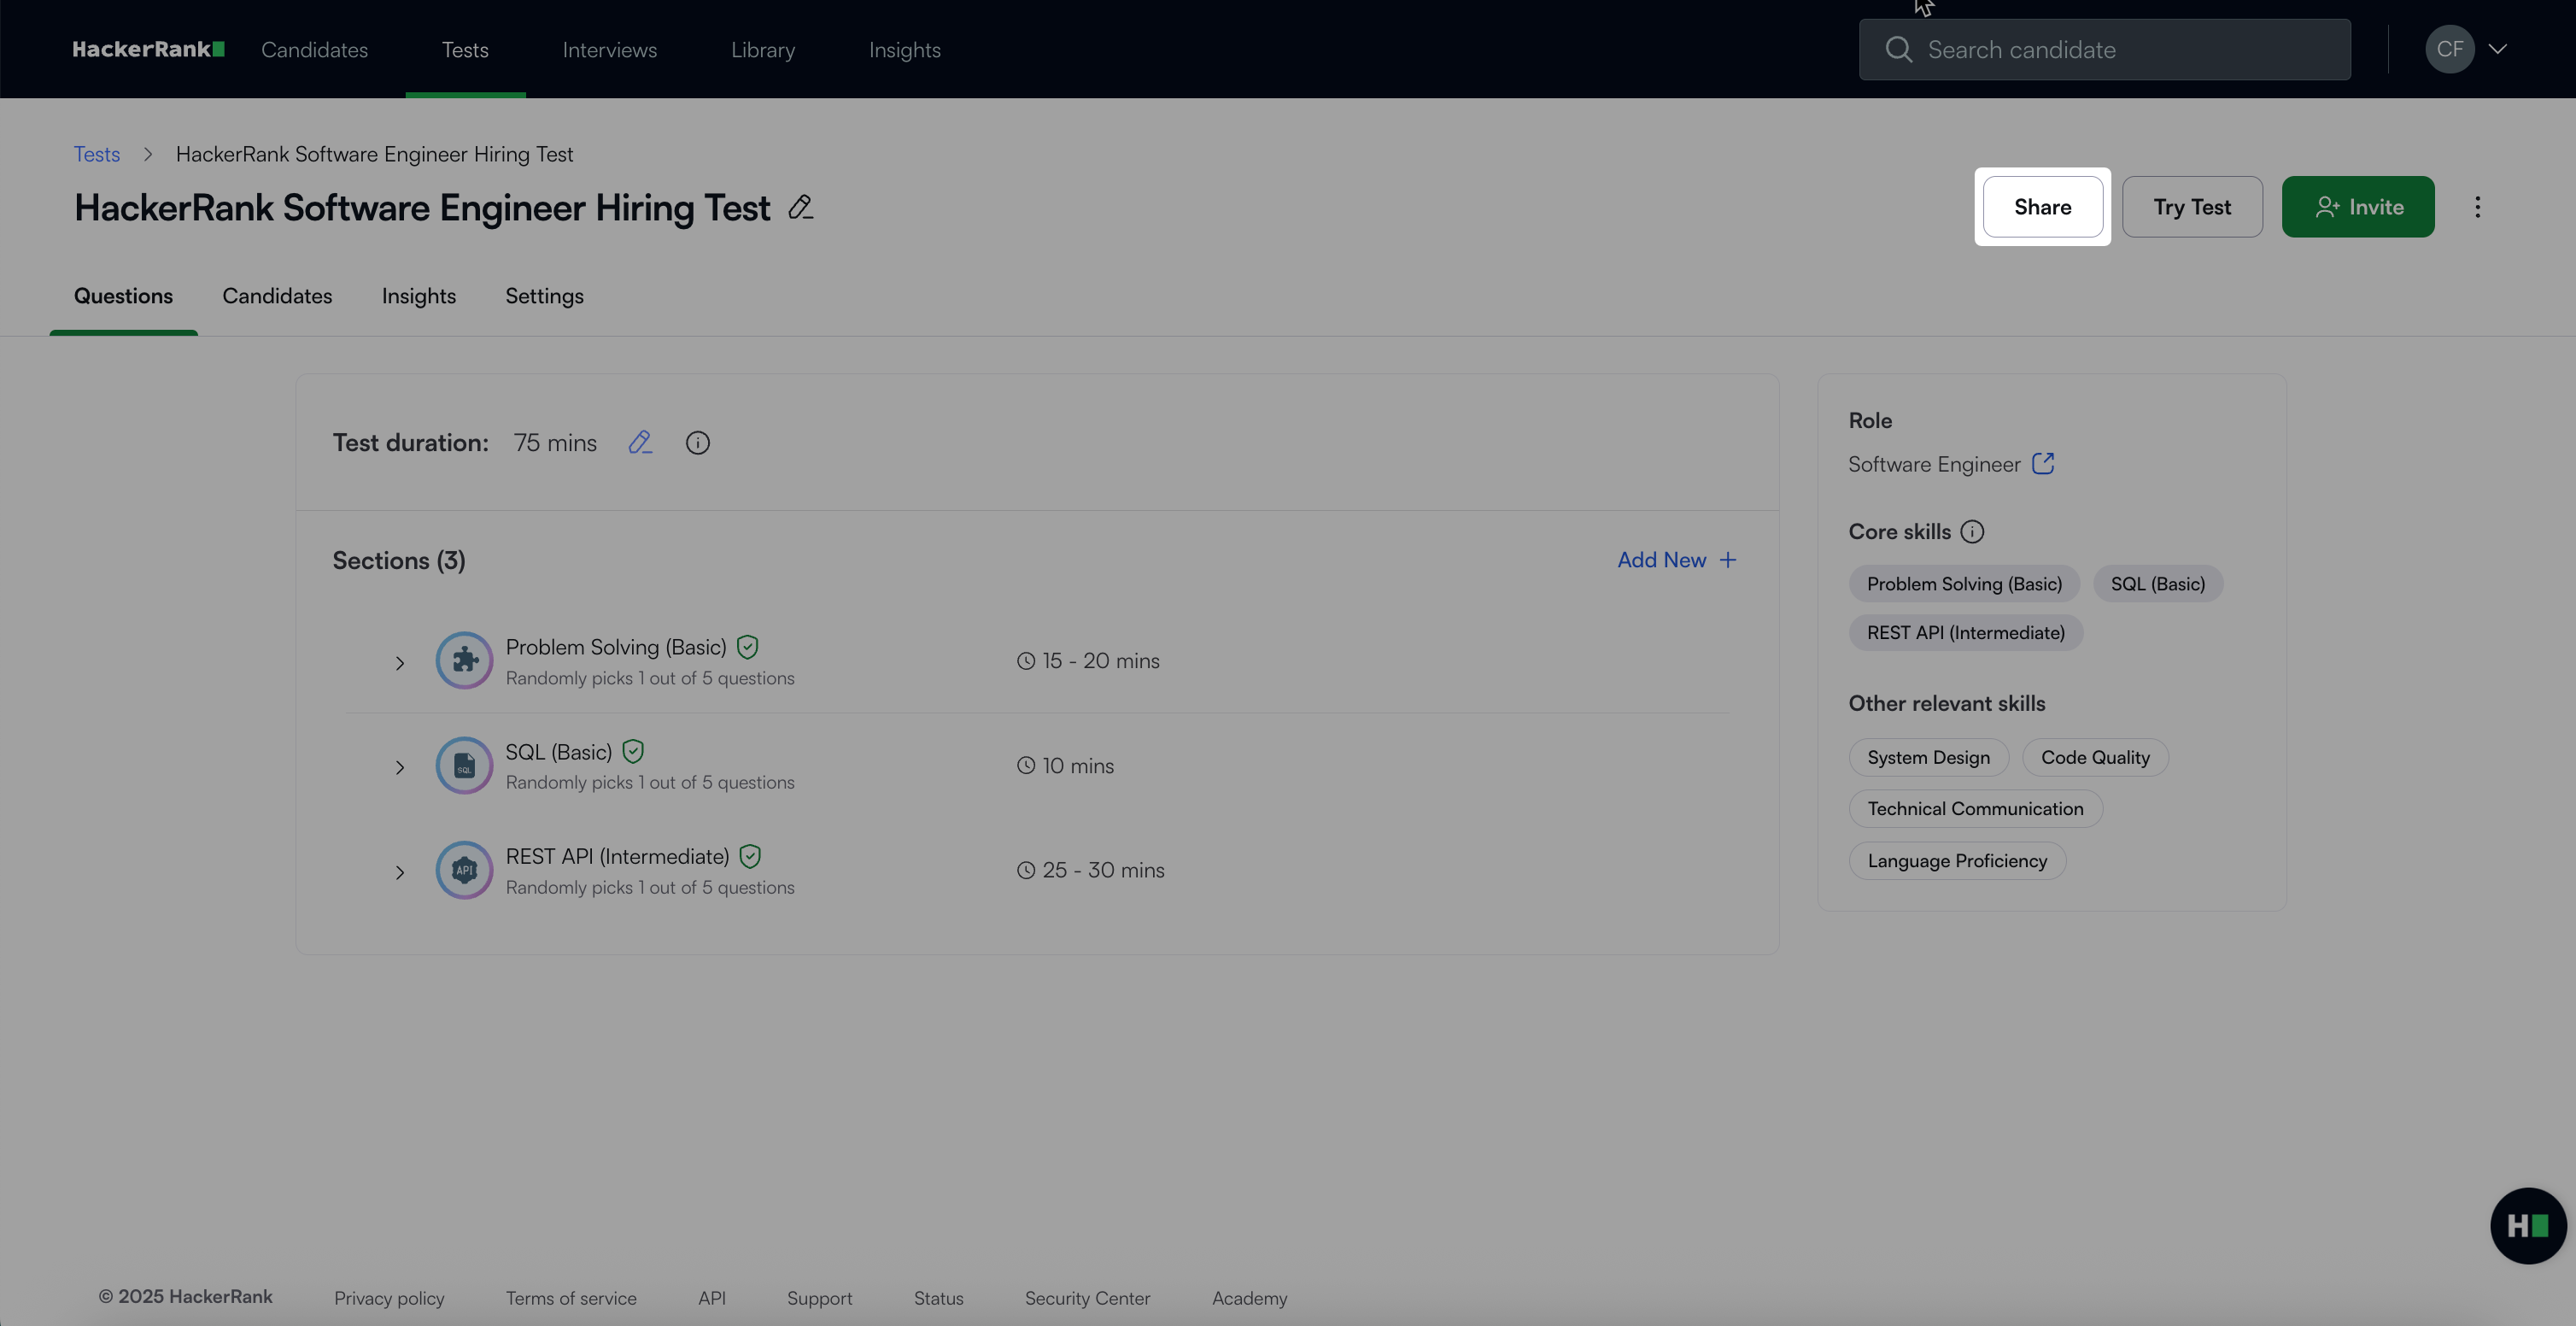Open the Software Engineer role external link icon
This screenshot has height=1326, width=2576.
click(2043, 464)
